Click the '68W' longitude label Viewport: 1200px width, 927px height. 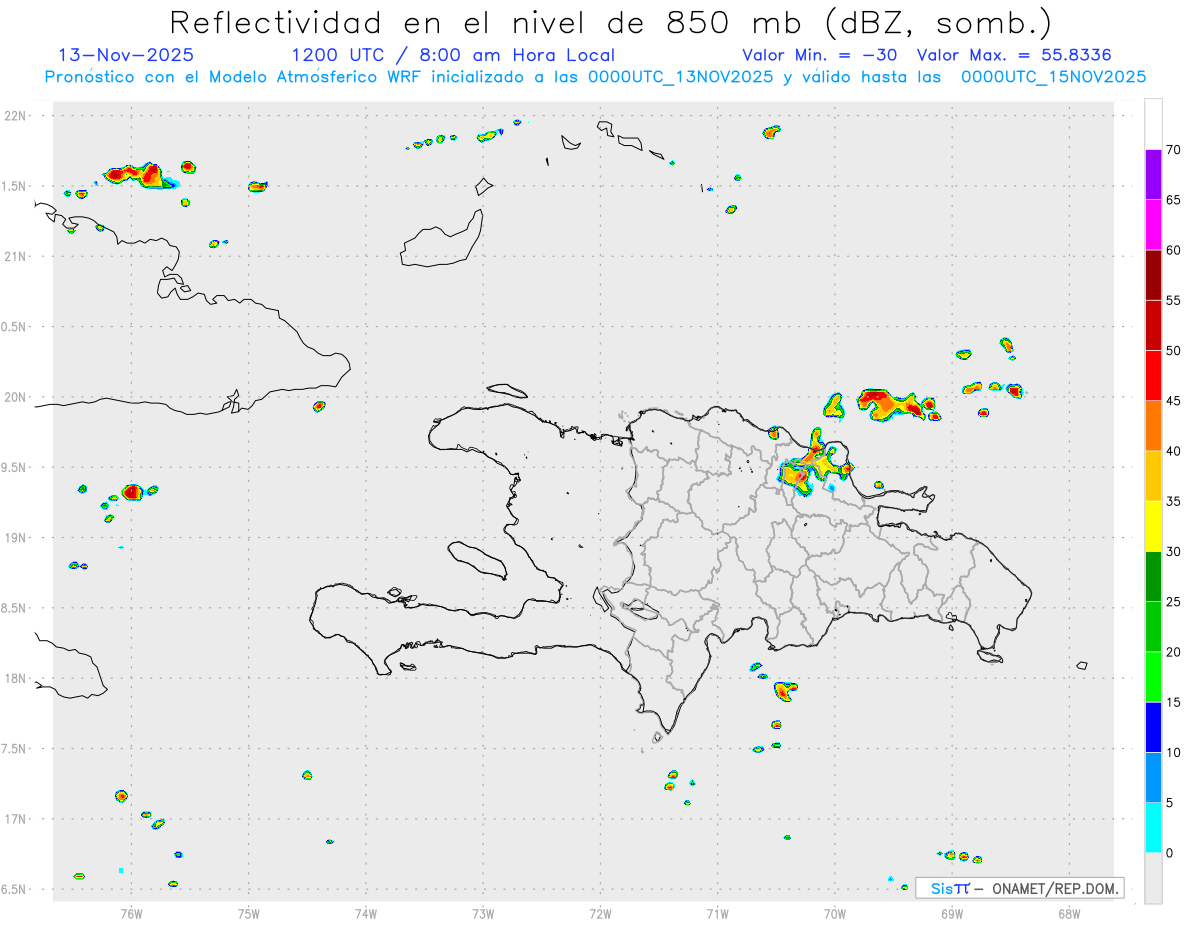[x=1069, y=914]
